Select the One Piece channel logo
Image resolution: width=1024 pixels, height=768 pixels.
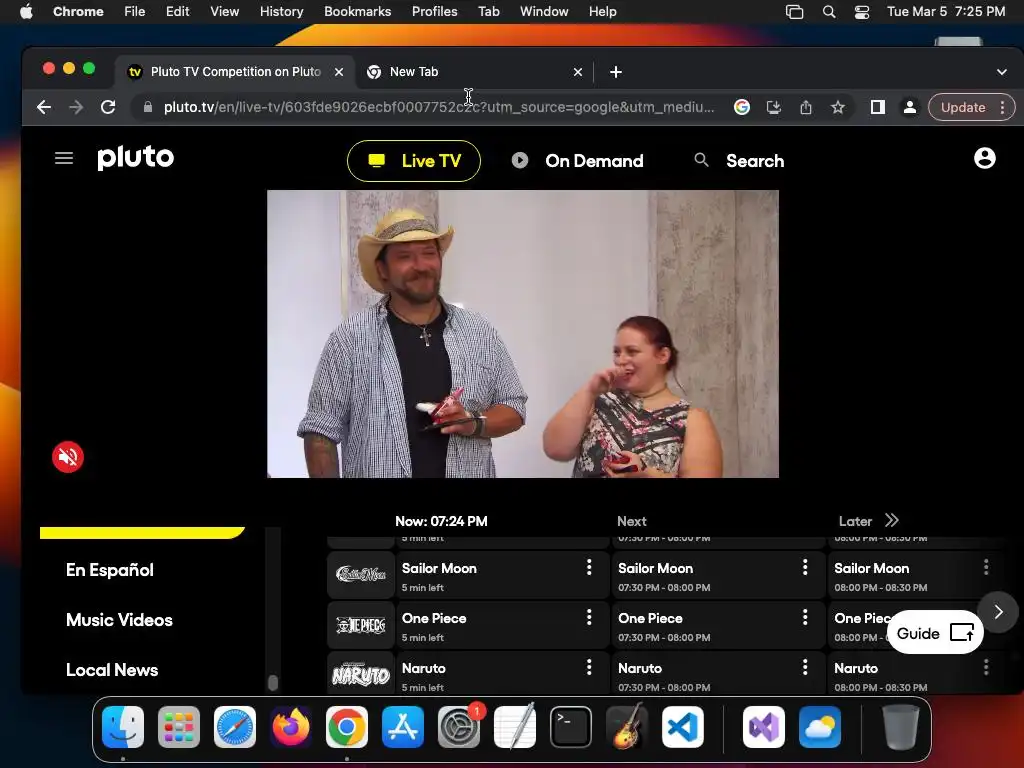pyautogui.click(x=360, y=625)
